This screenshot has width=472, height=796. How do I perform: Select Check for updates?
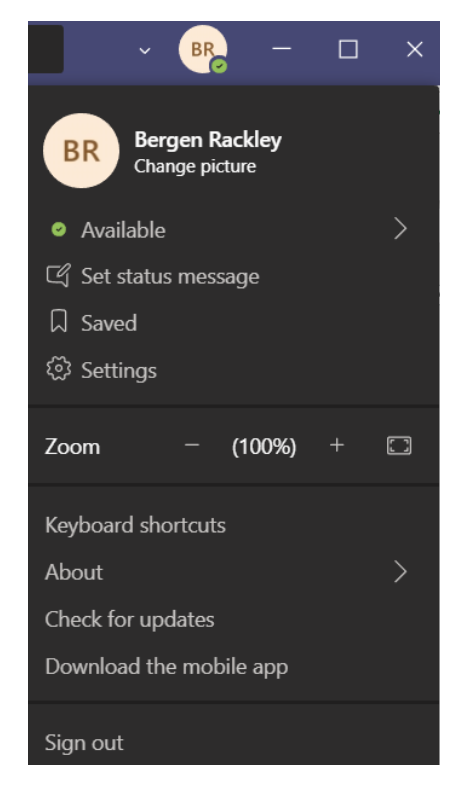[130, 619]
